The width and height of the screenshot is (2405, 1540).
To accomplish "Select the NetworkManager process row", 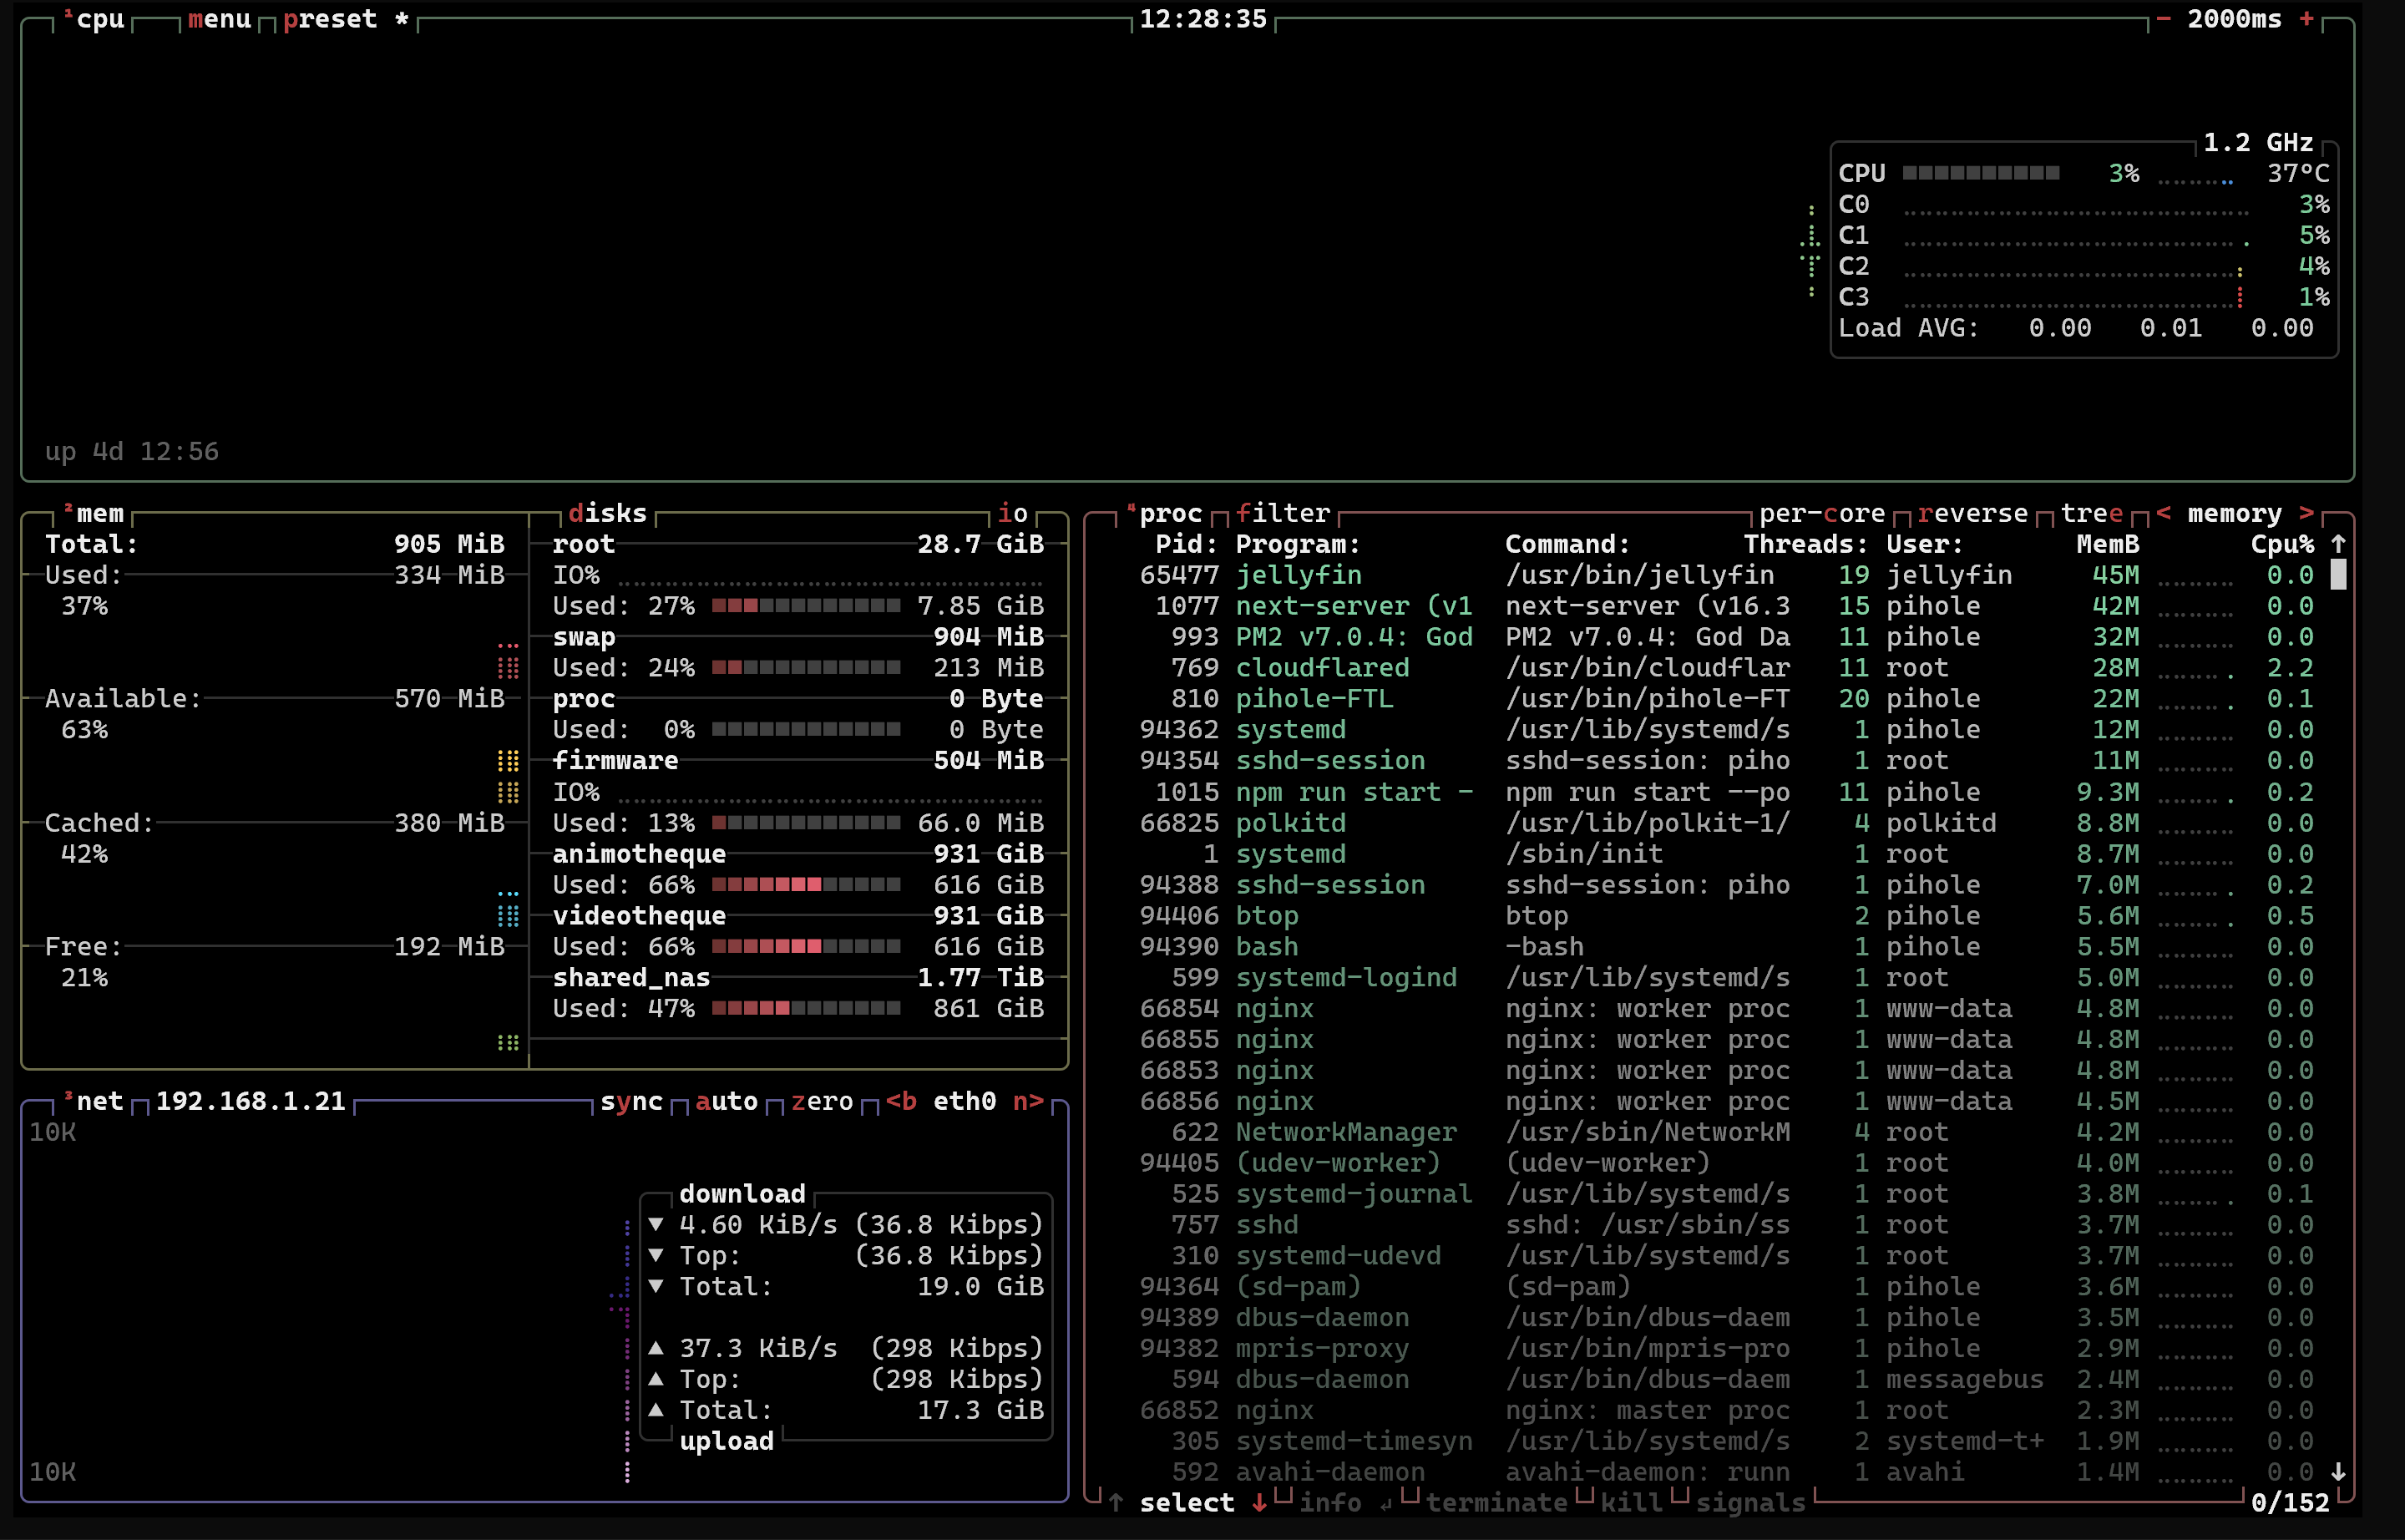I will coord(1726,1132).
